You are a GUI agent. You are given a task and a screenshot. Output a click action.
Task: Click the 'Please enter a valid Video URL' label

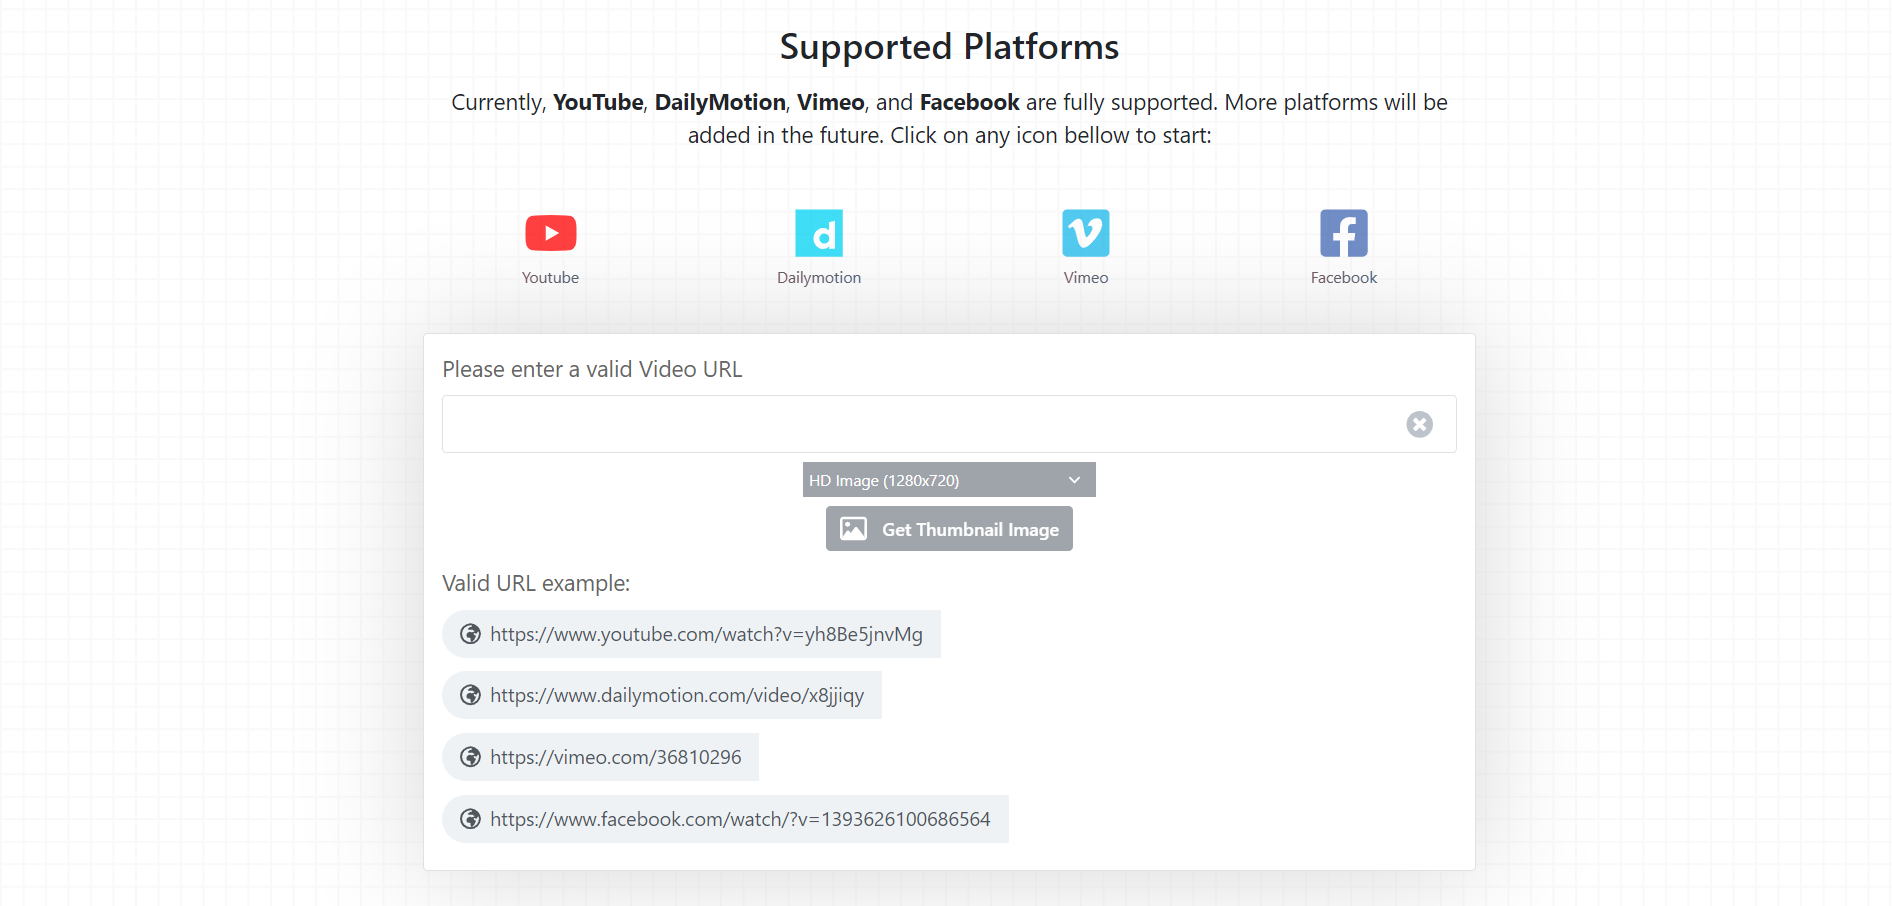(592, 369)
